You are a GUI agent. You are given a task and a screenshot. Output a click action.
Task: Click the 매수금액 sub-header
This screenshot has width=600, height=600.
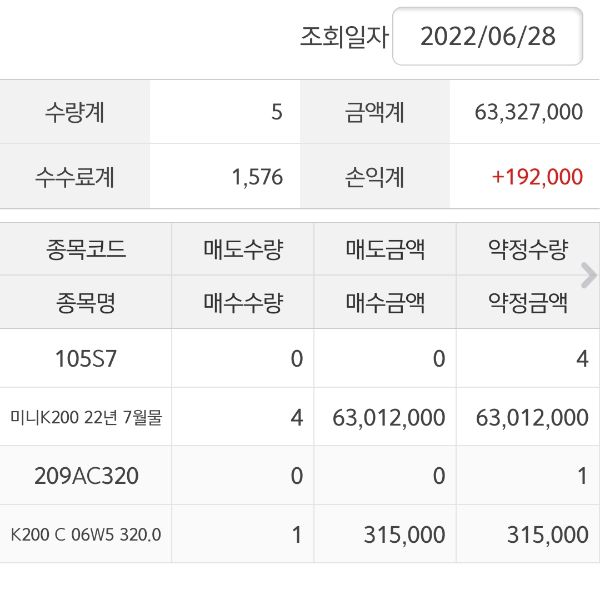[x=385, y=302]
